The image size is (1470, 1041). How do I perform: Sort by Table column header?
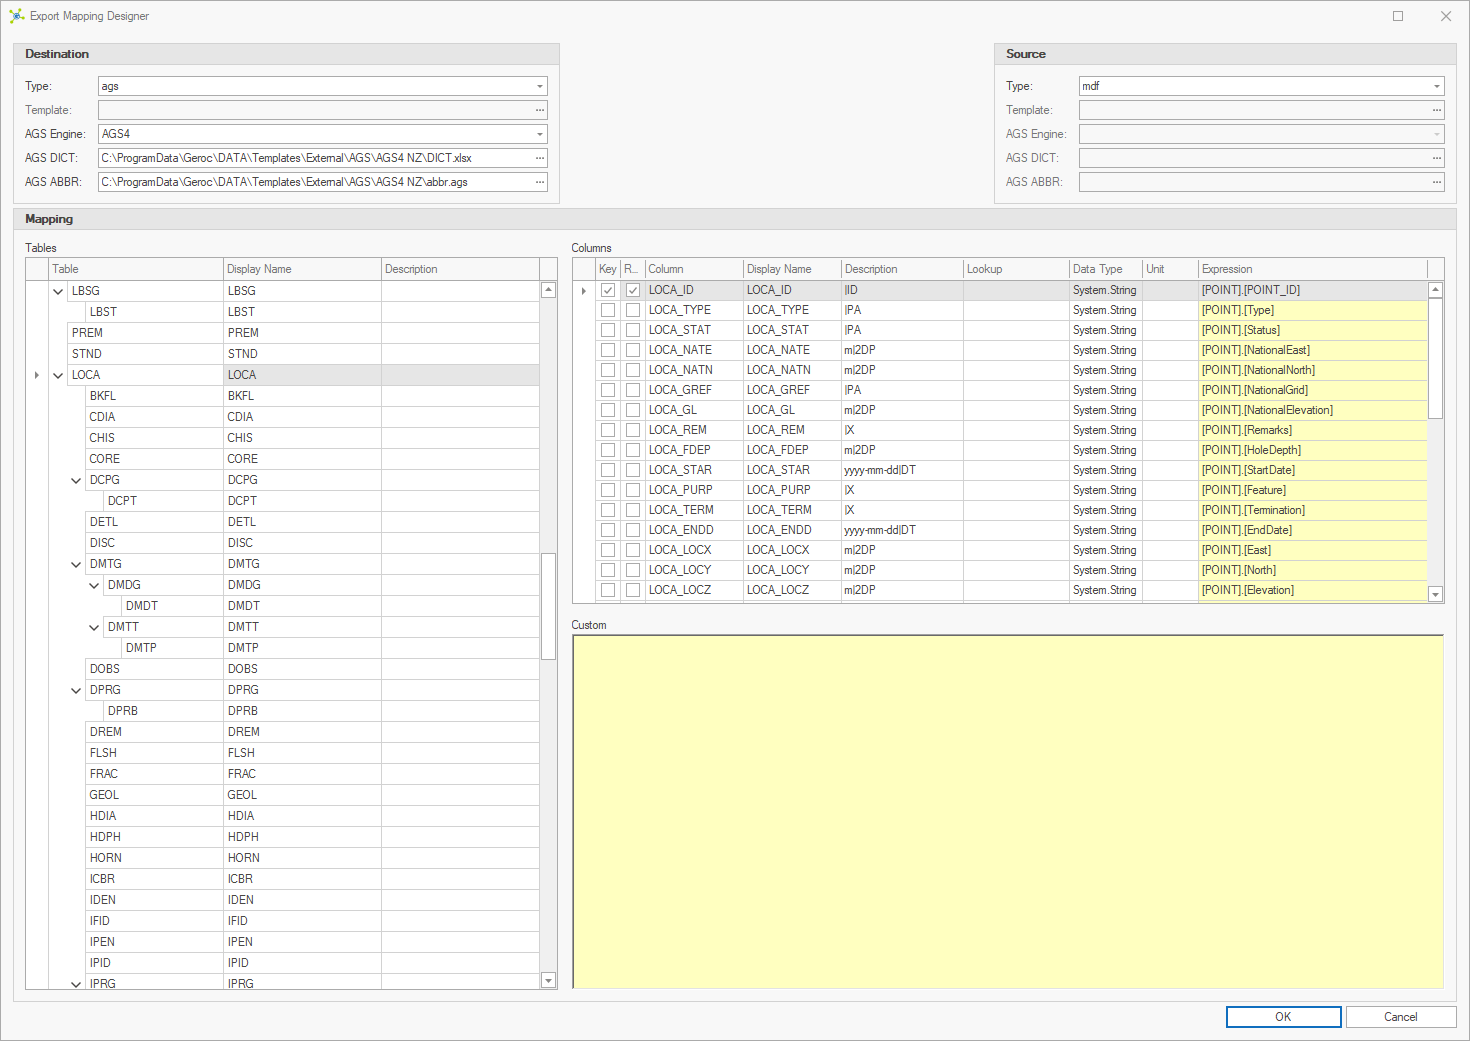click(x=136, y=269)
